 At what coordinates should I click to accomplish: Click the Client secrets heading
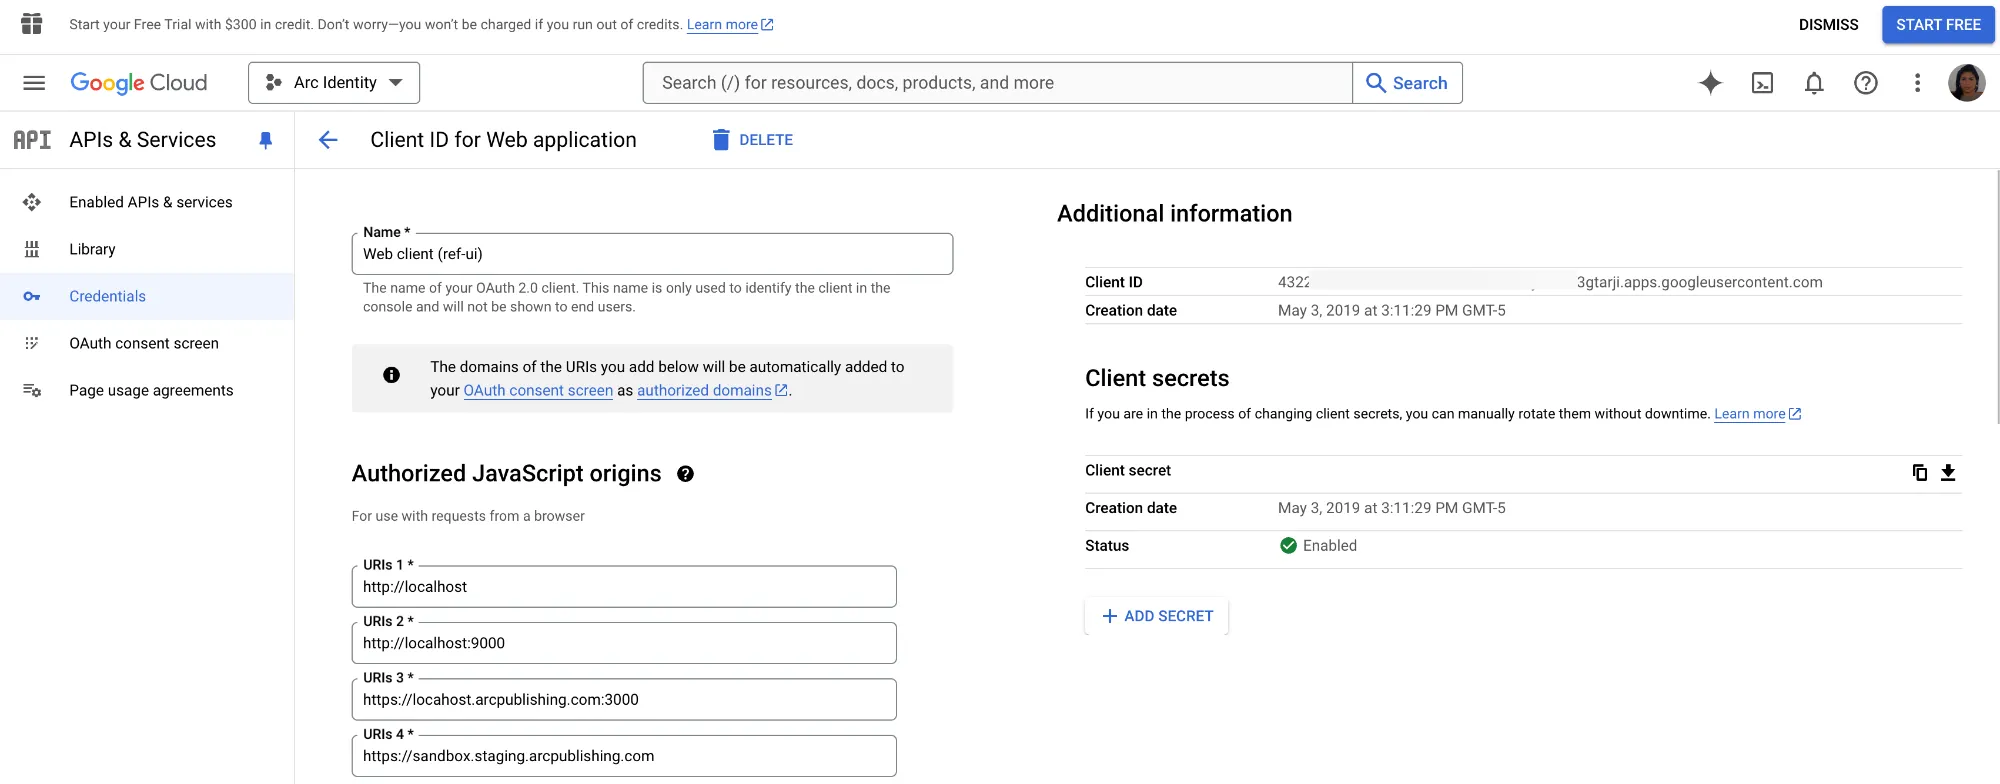click(x=1157, y=378)
